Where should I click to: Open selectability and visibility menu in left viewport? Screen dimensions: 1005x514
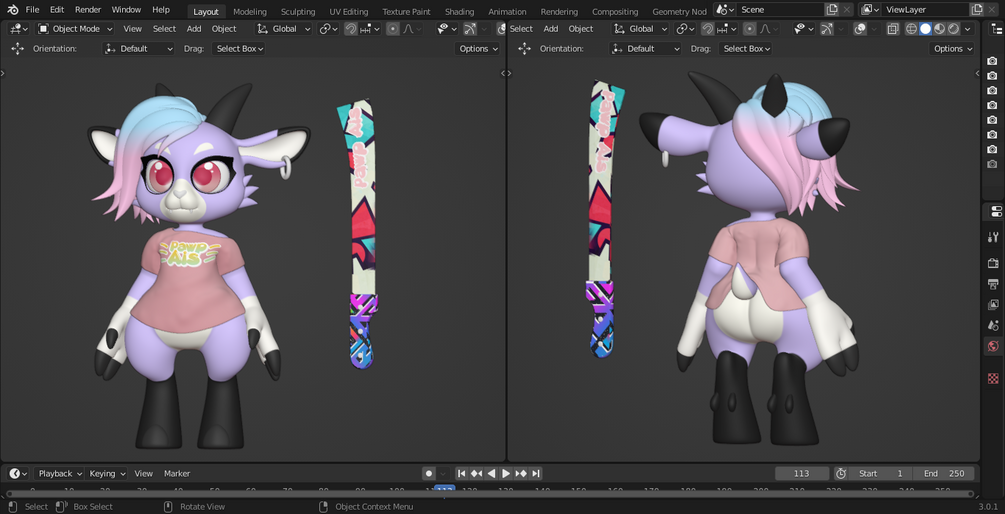[x=445, y=29]
